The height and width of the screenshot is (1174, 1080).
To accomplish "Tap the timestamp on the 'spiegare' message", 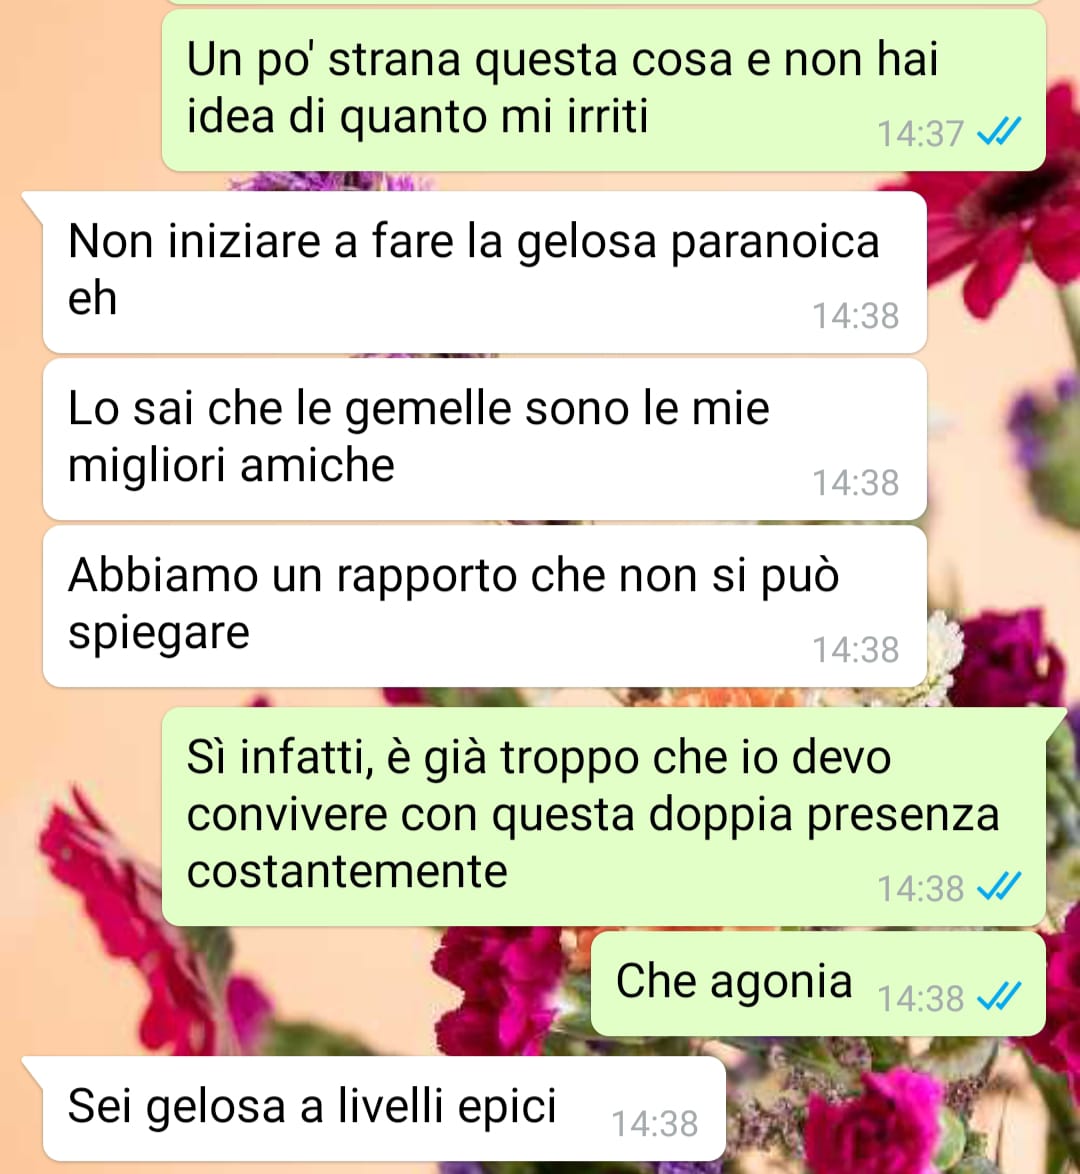I will click(x=855, y=650).
